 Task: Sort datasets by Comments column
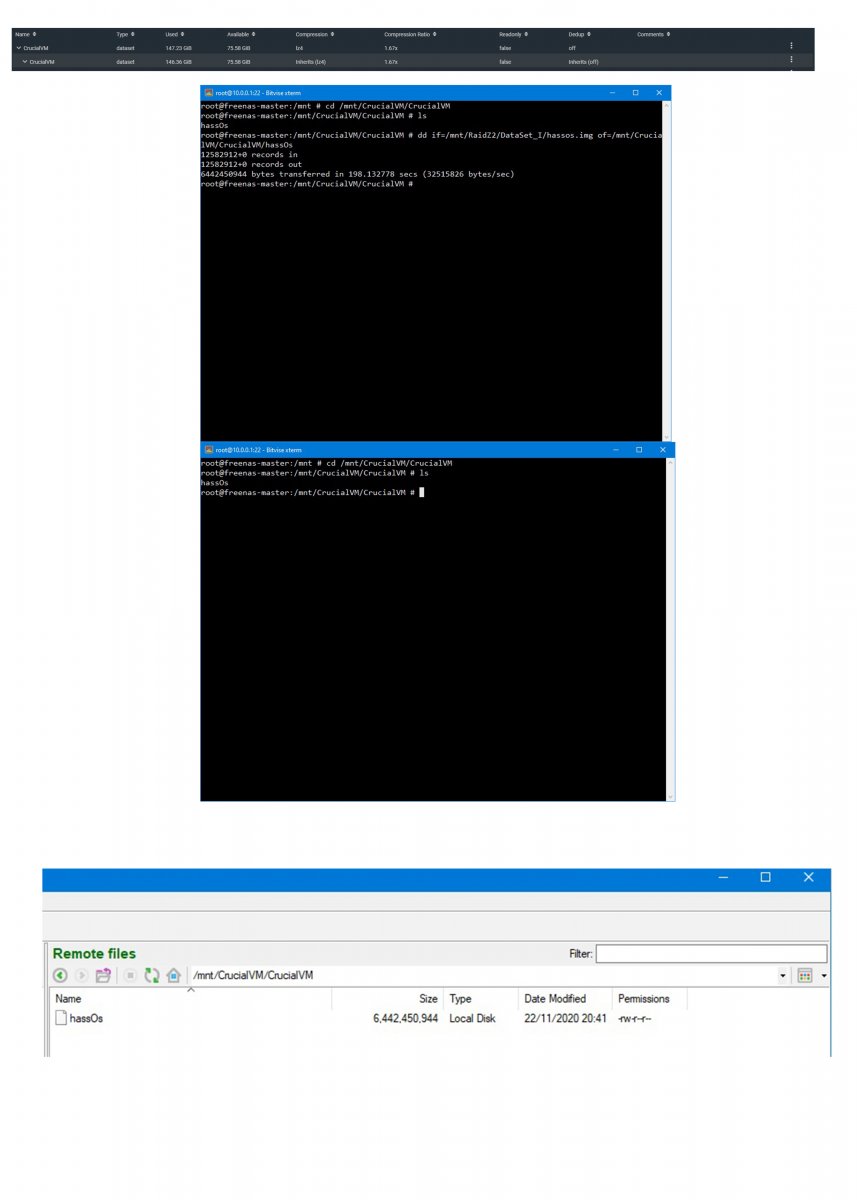point(653,34)
